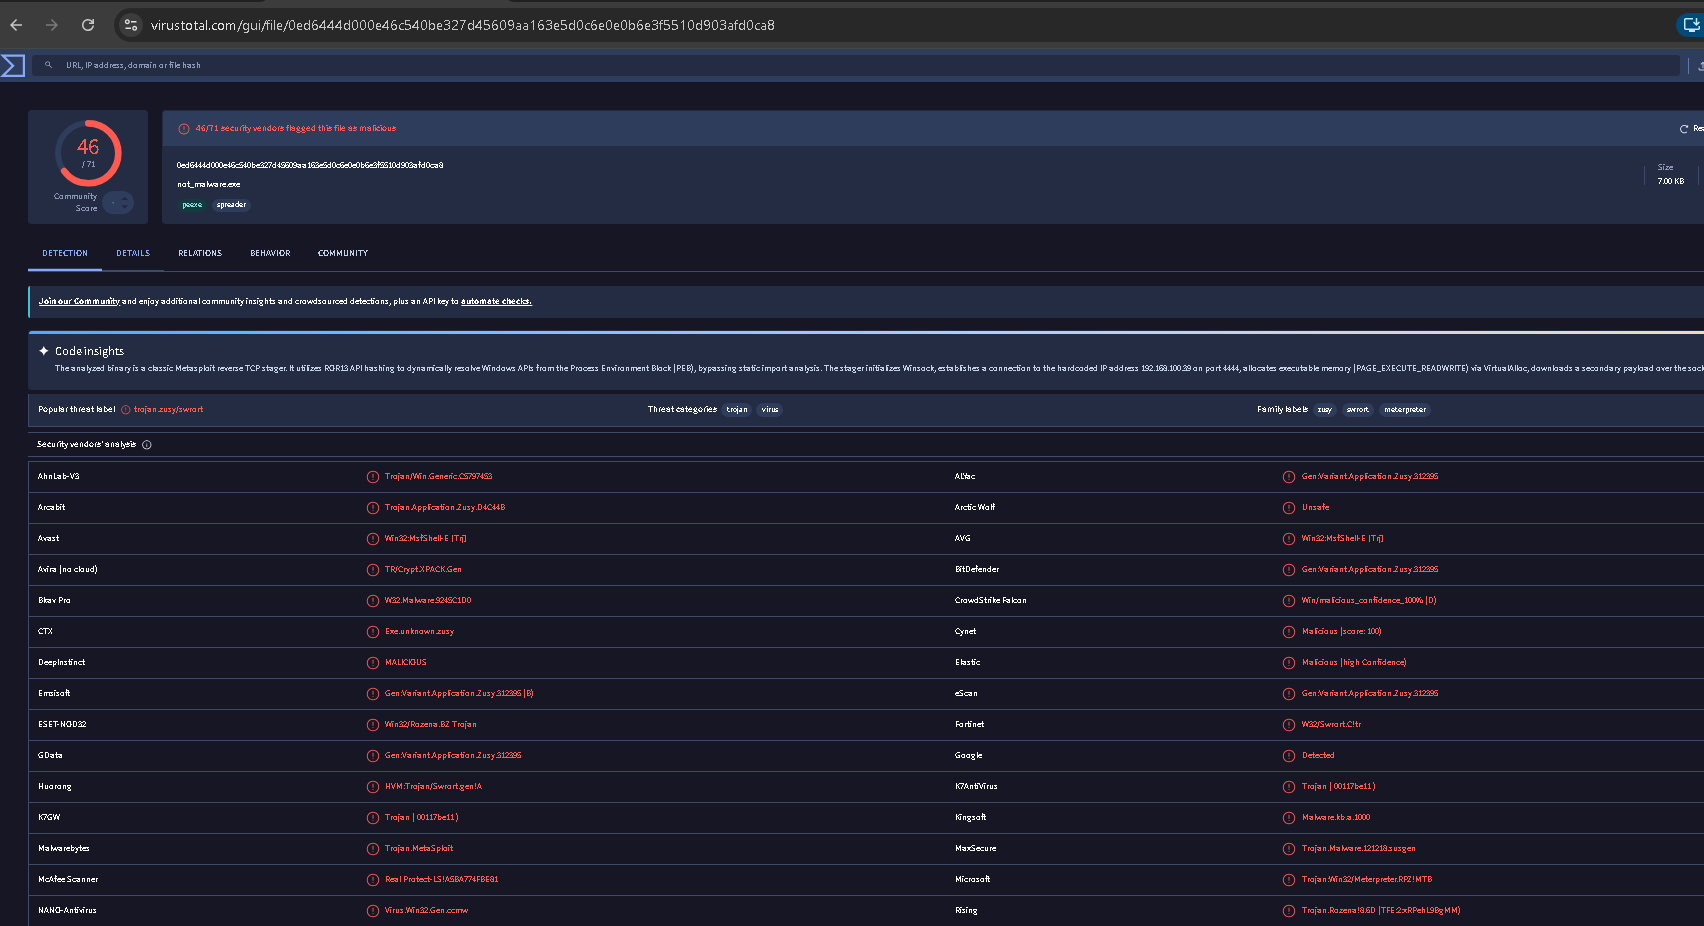Click the alert icon in the Arctic Wolf row
Image resolution: width=1704 pixels, height=926 pixels.
pos(1289,508)
